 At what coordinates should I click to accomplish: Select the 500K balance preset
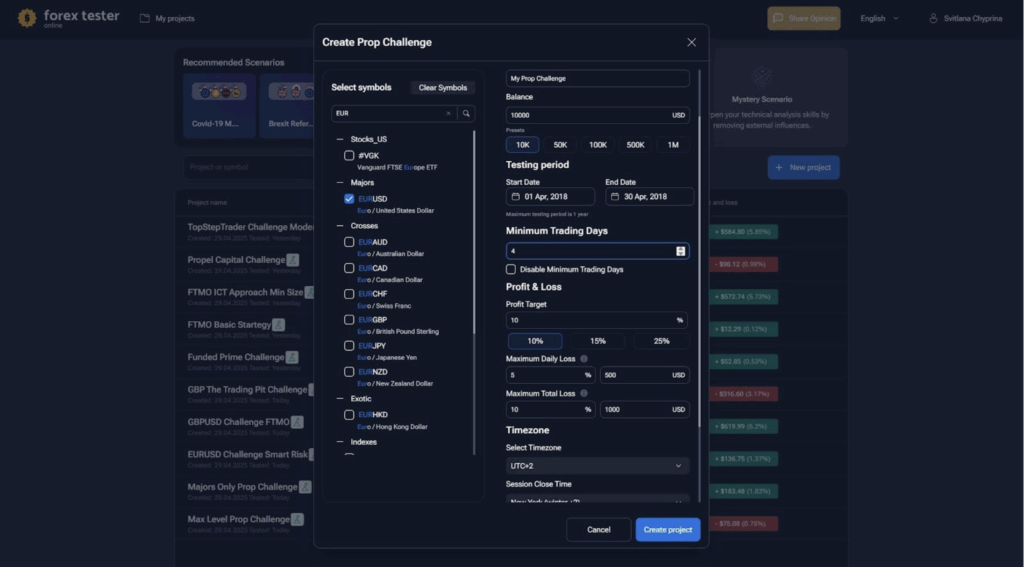(x=635, y=145)
